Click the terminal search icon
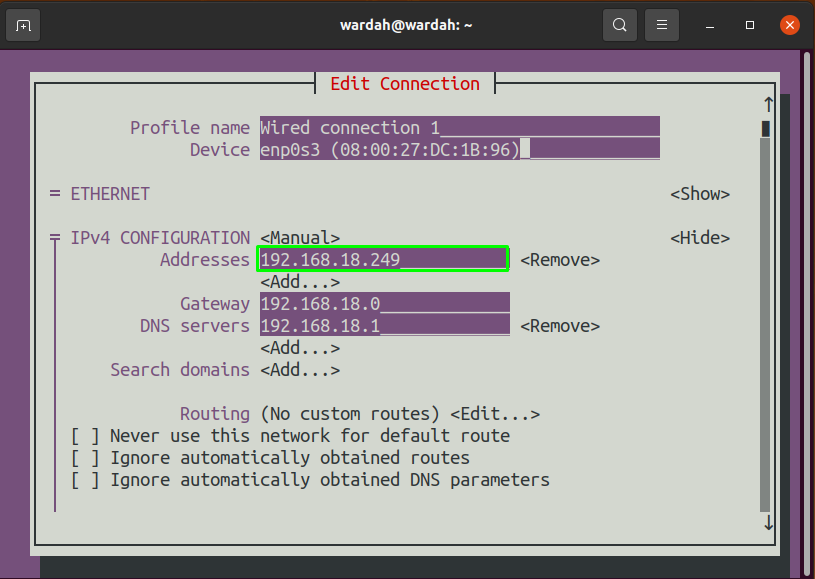This screenshot has height=579, width=815. 620,25
